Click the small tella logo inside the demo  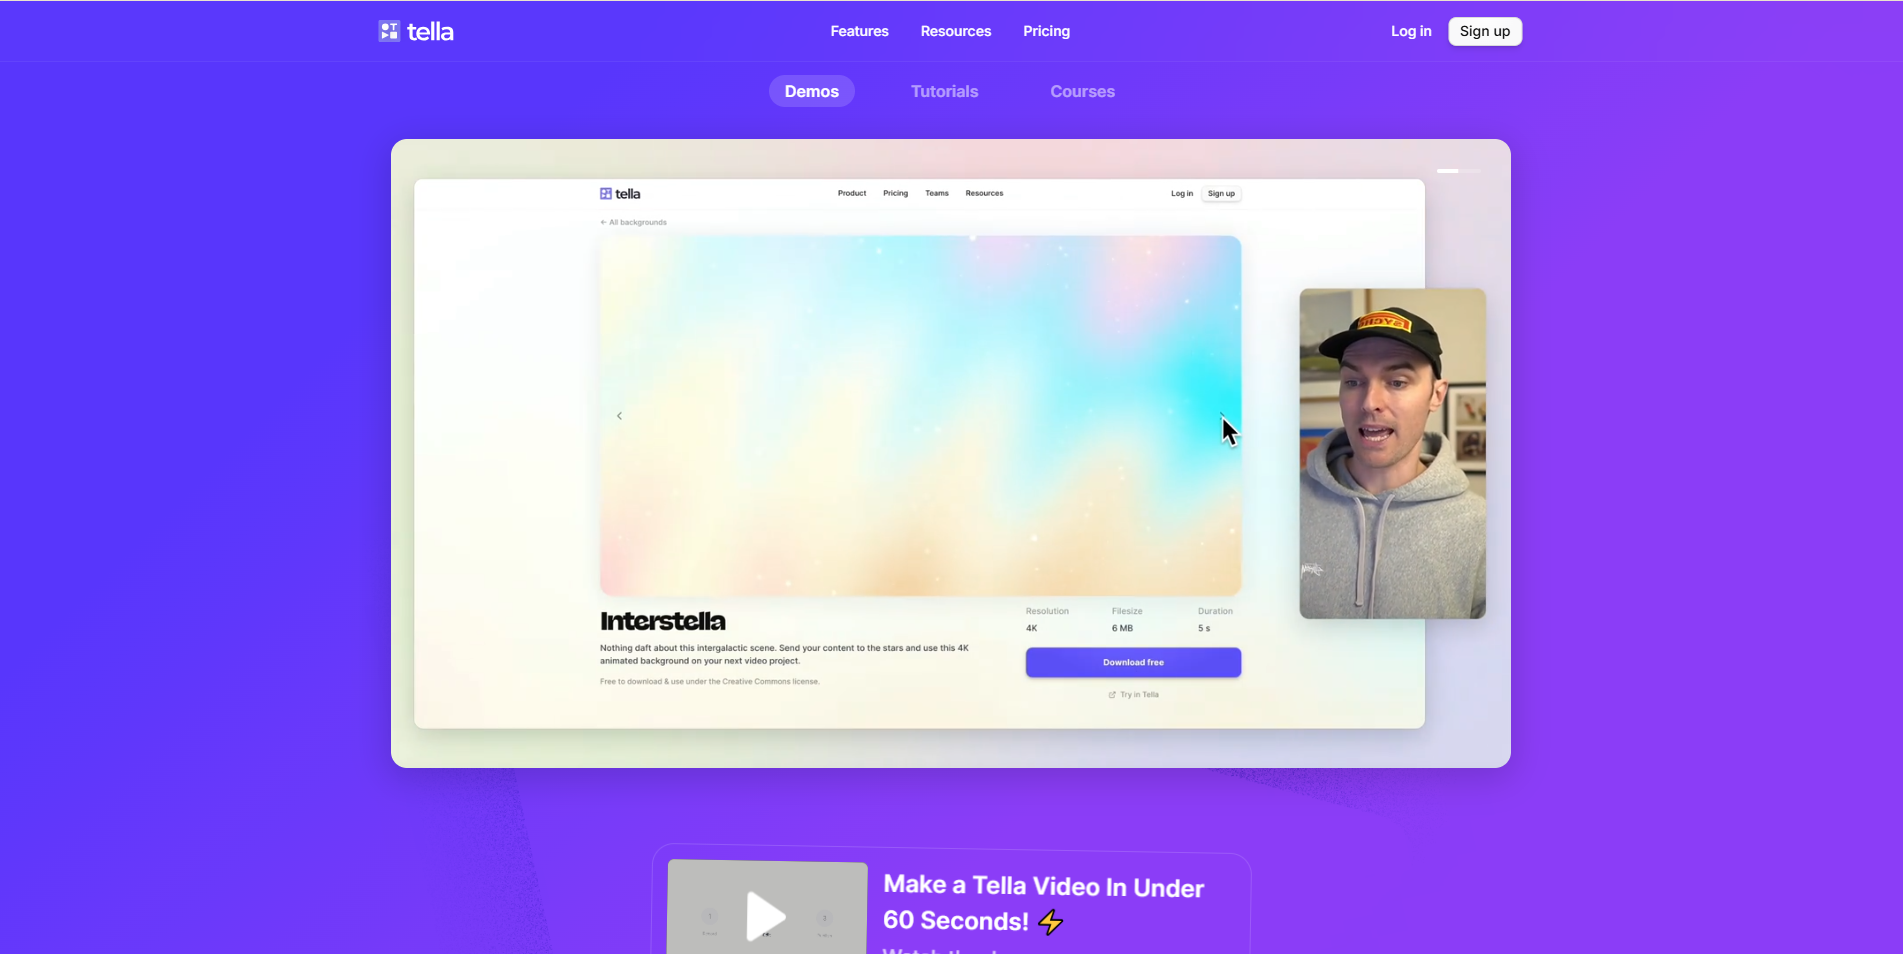620,193
